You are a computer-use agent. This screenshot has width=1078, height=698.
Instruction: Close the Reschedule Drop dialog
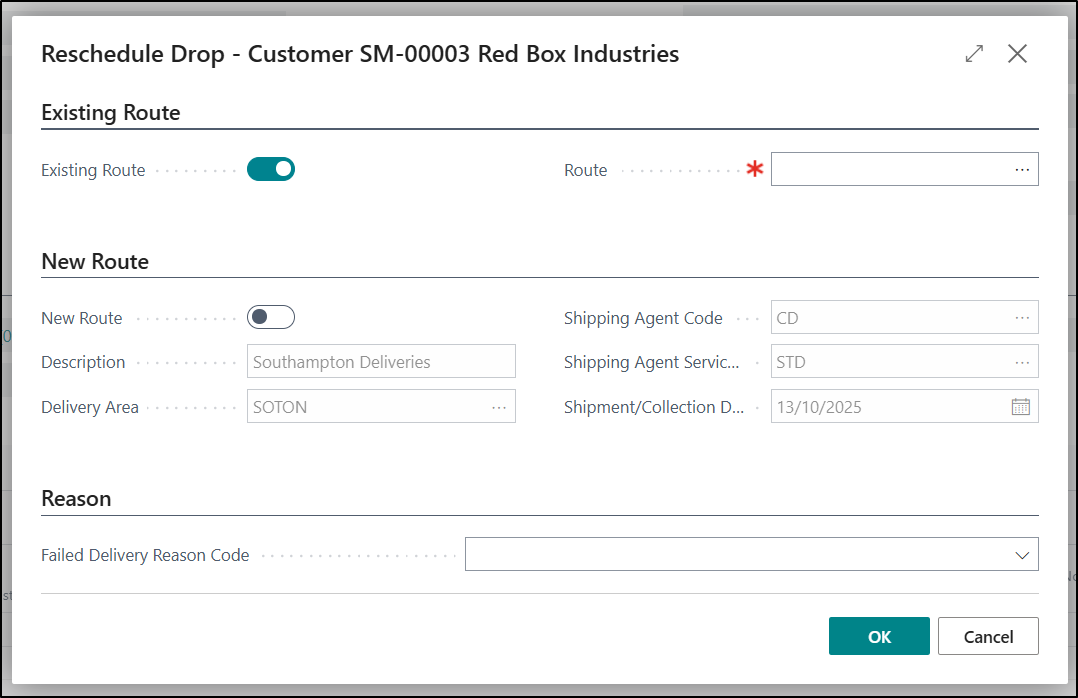tap(1017, 54)
